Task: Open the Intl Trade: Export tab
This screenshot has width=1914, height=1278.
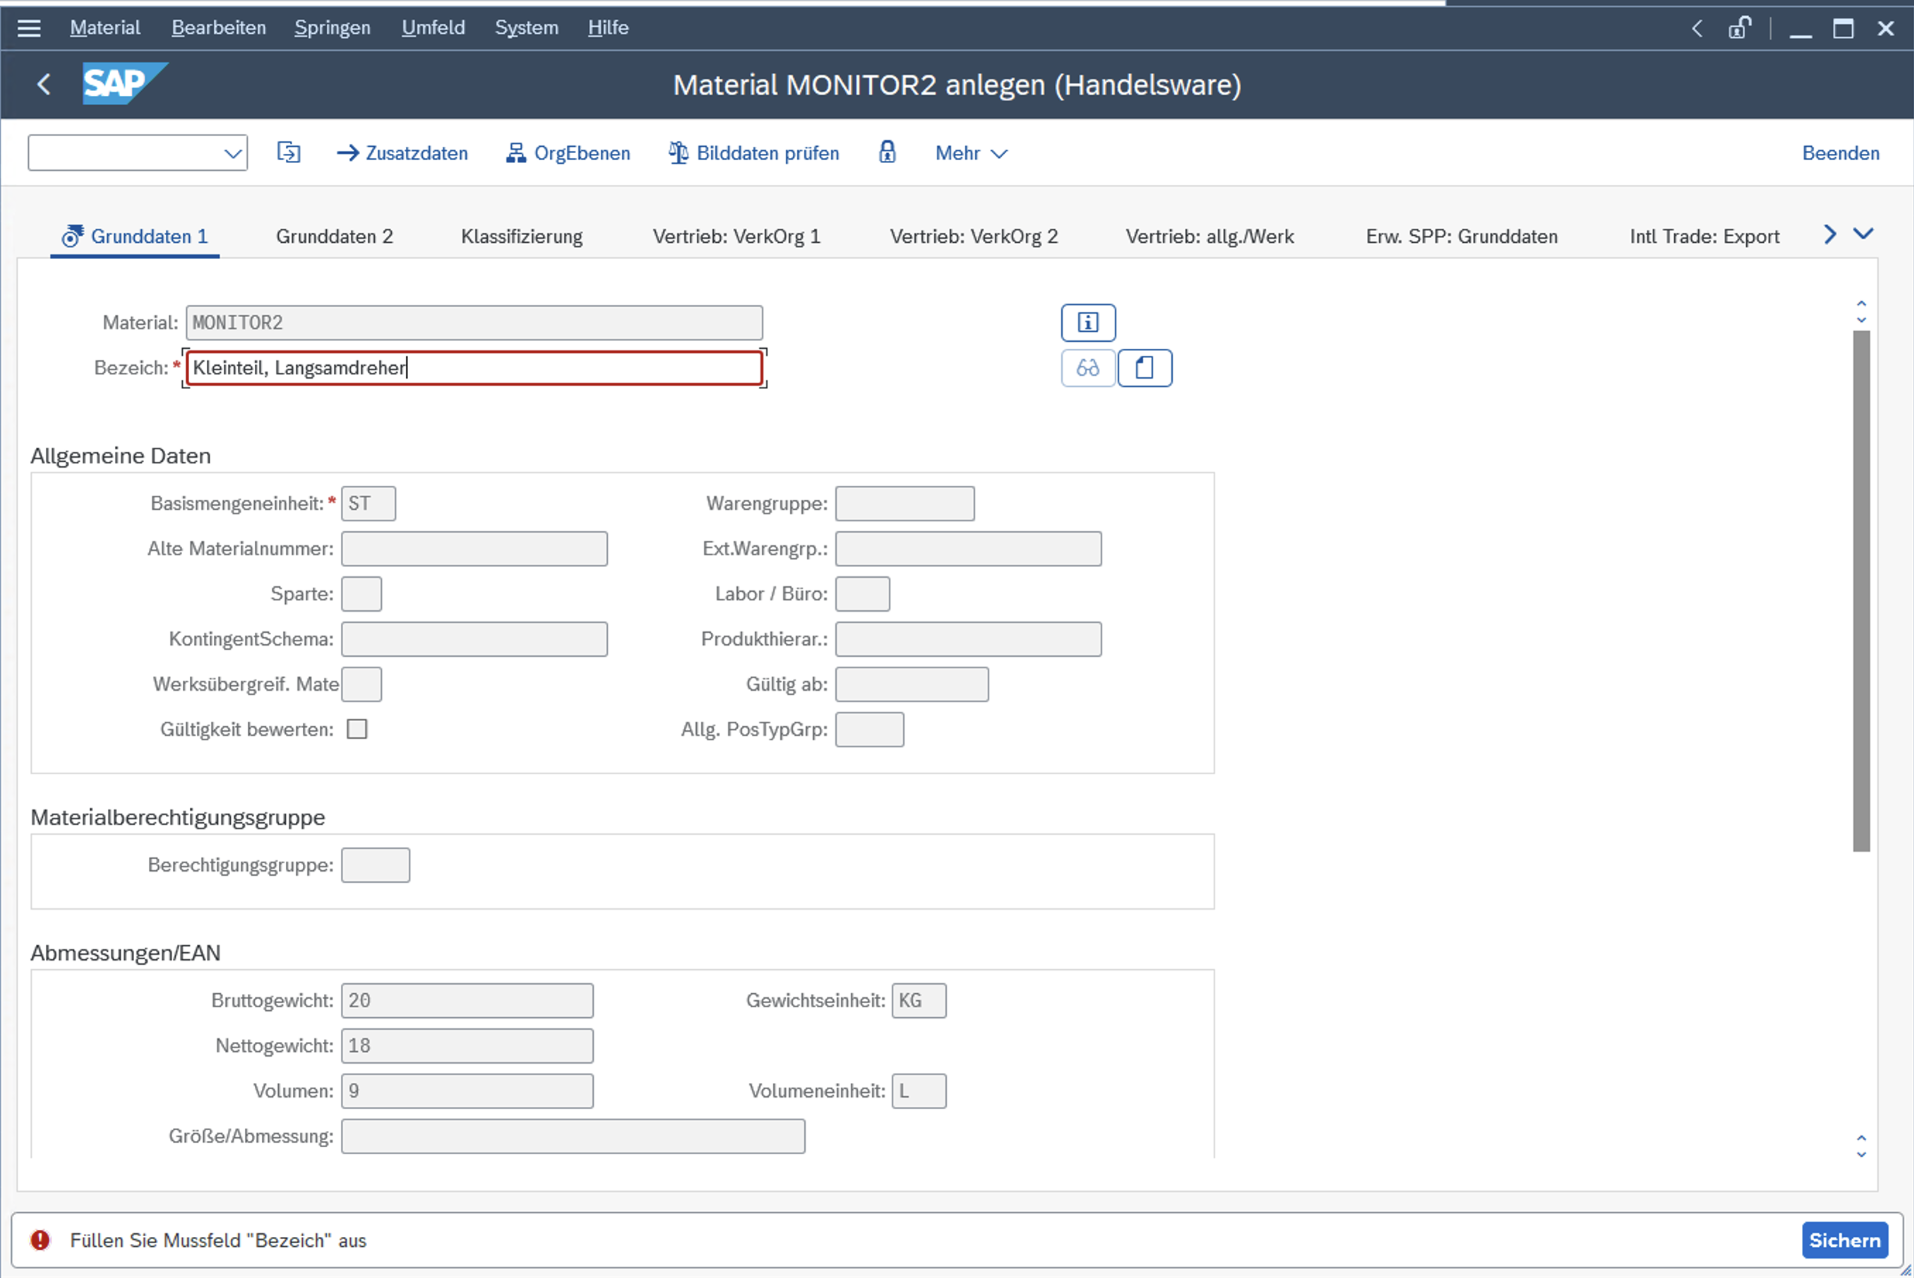Action: [x=1705, y=237]
